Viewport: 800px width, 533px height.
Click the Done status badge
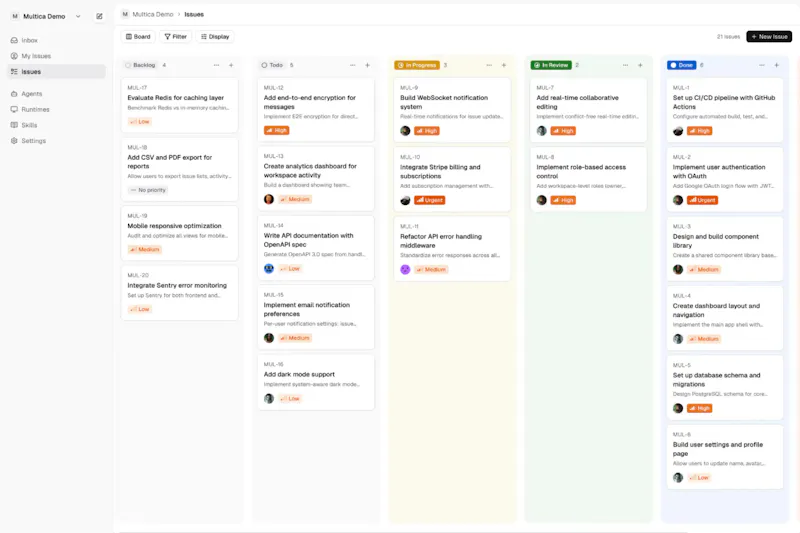click(682, 65)
